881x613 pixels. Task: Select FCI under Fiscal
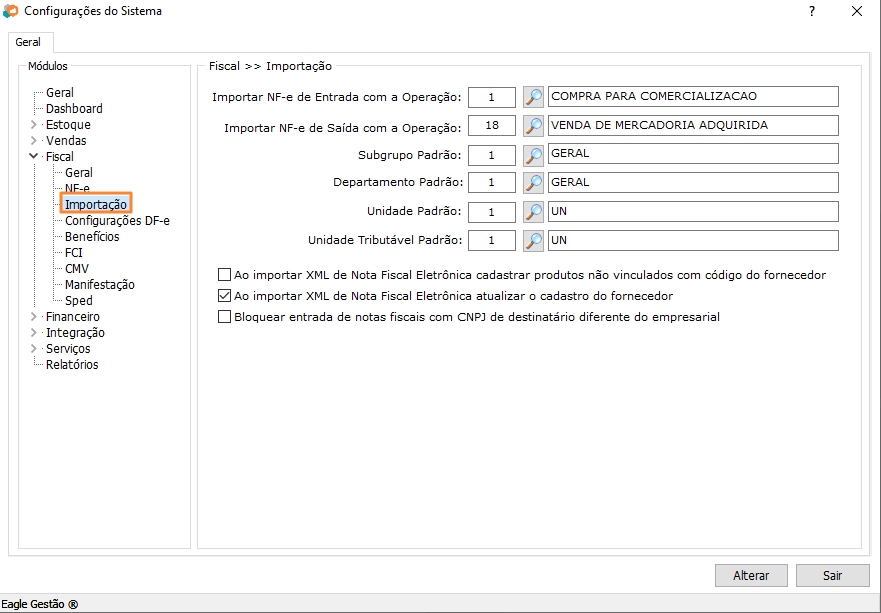click(74, 253)
